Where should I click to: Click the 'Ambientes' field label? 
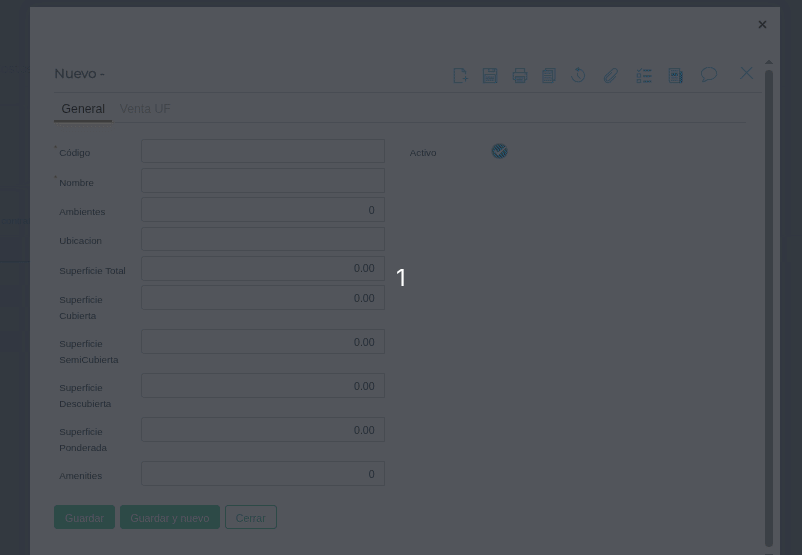click(x=82, y=212)
